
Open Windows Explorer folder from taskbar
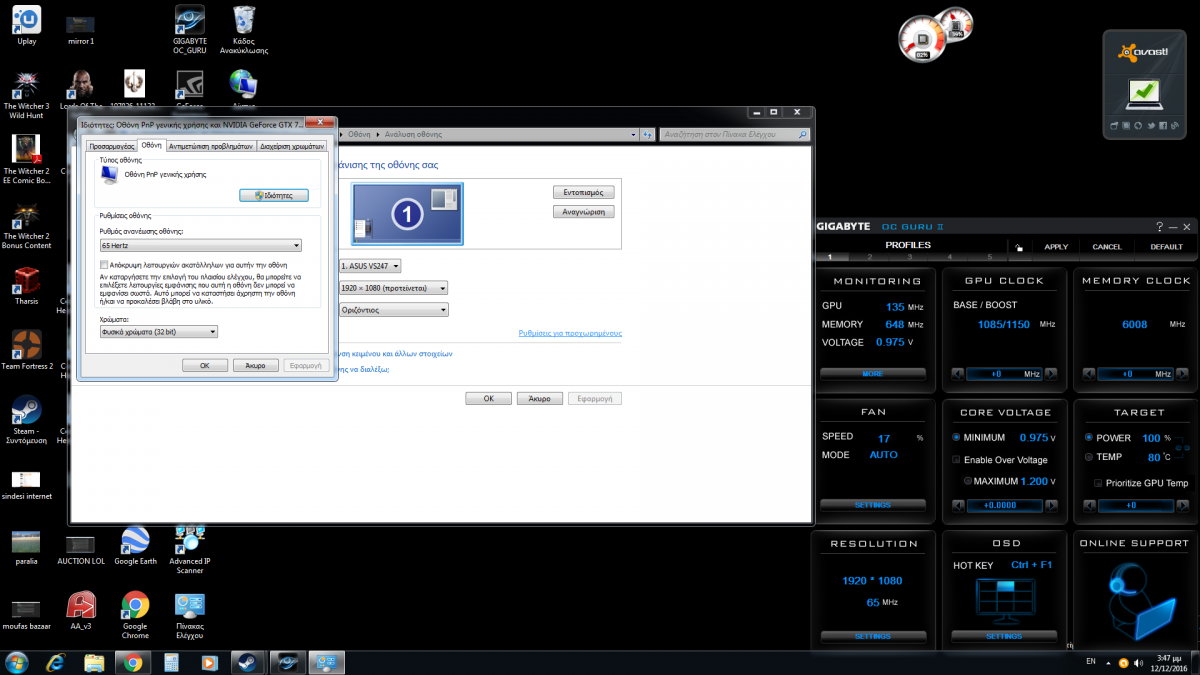[x=94, y=662]
